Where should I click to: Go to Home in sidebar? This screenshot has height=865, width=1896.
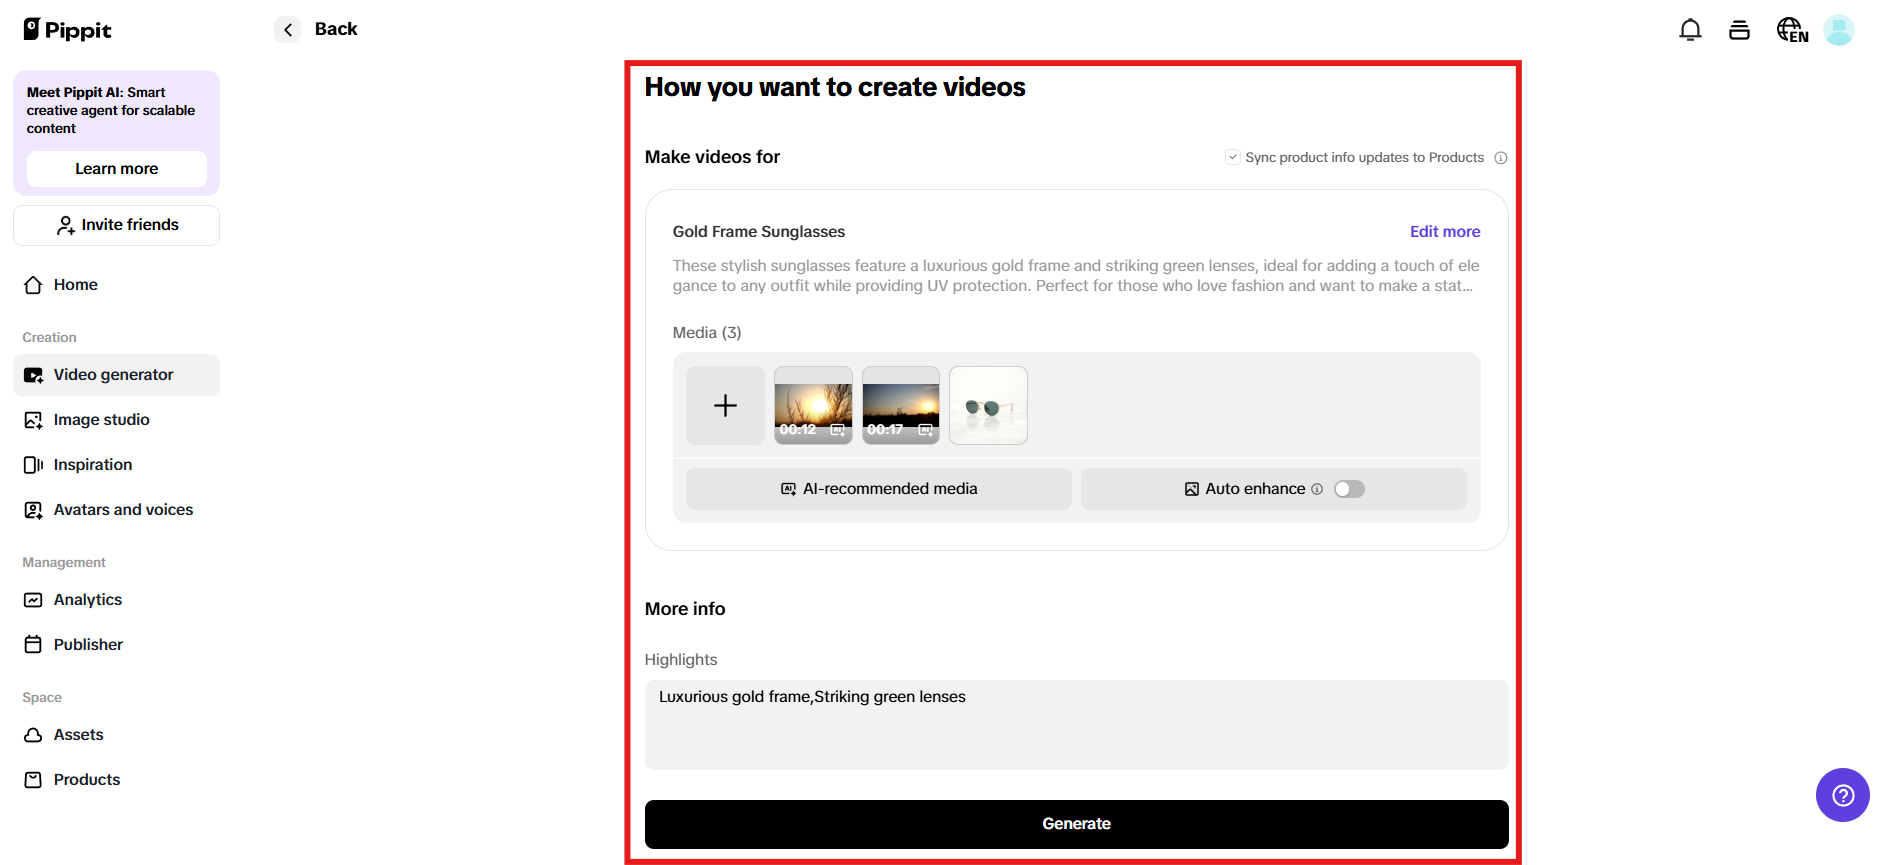[116, 285]
